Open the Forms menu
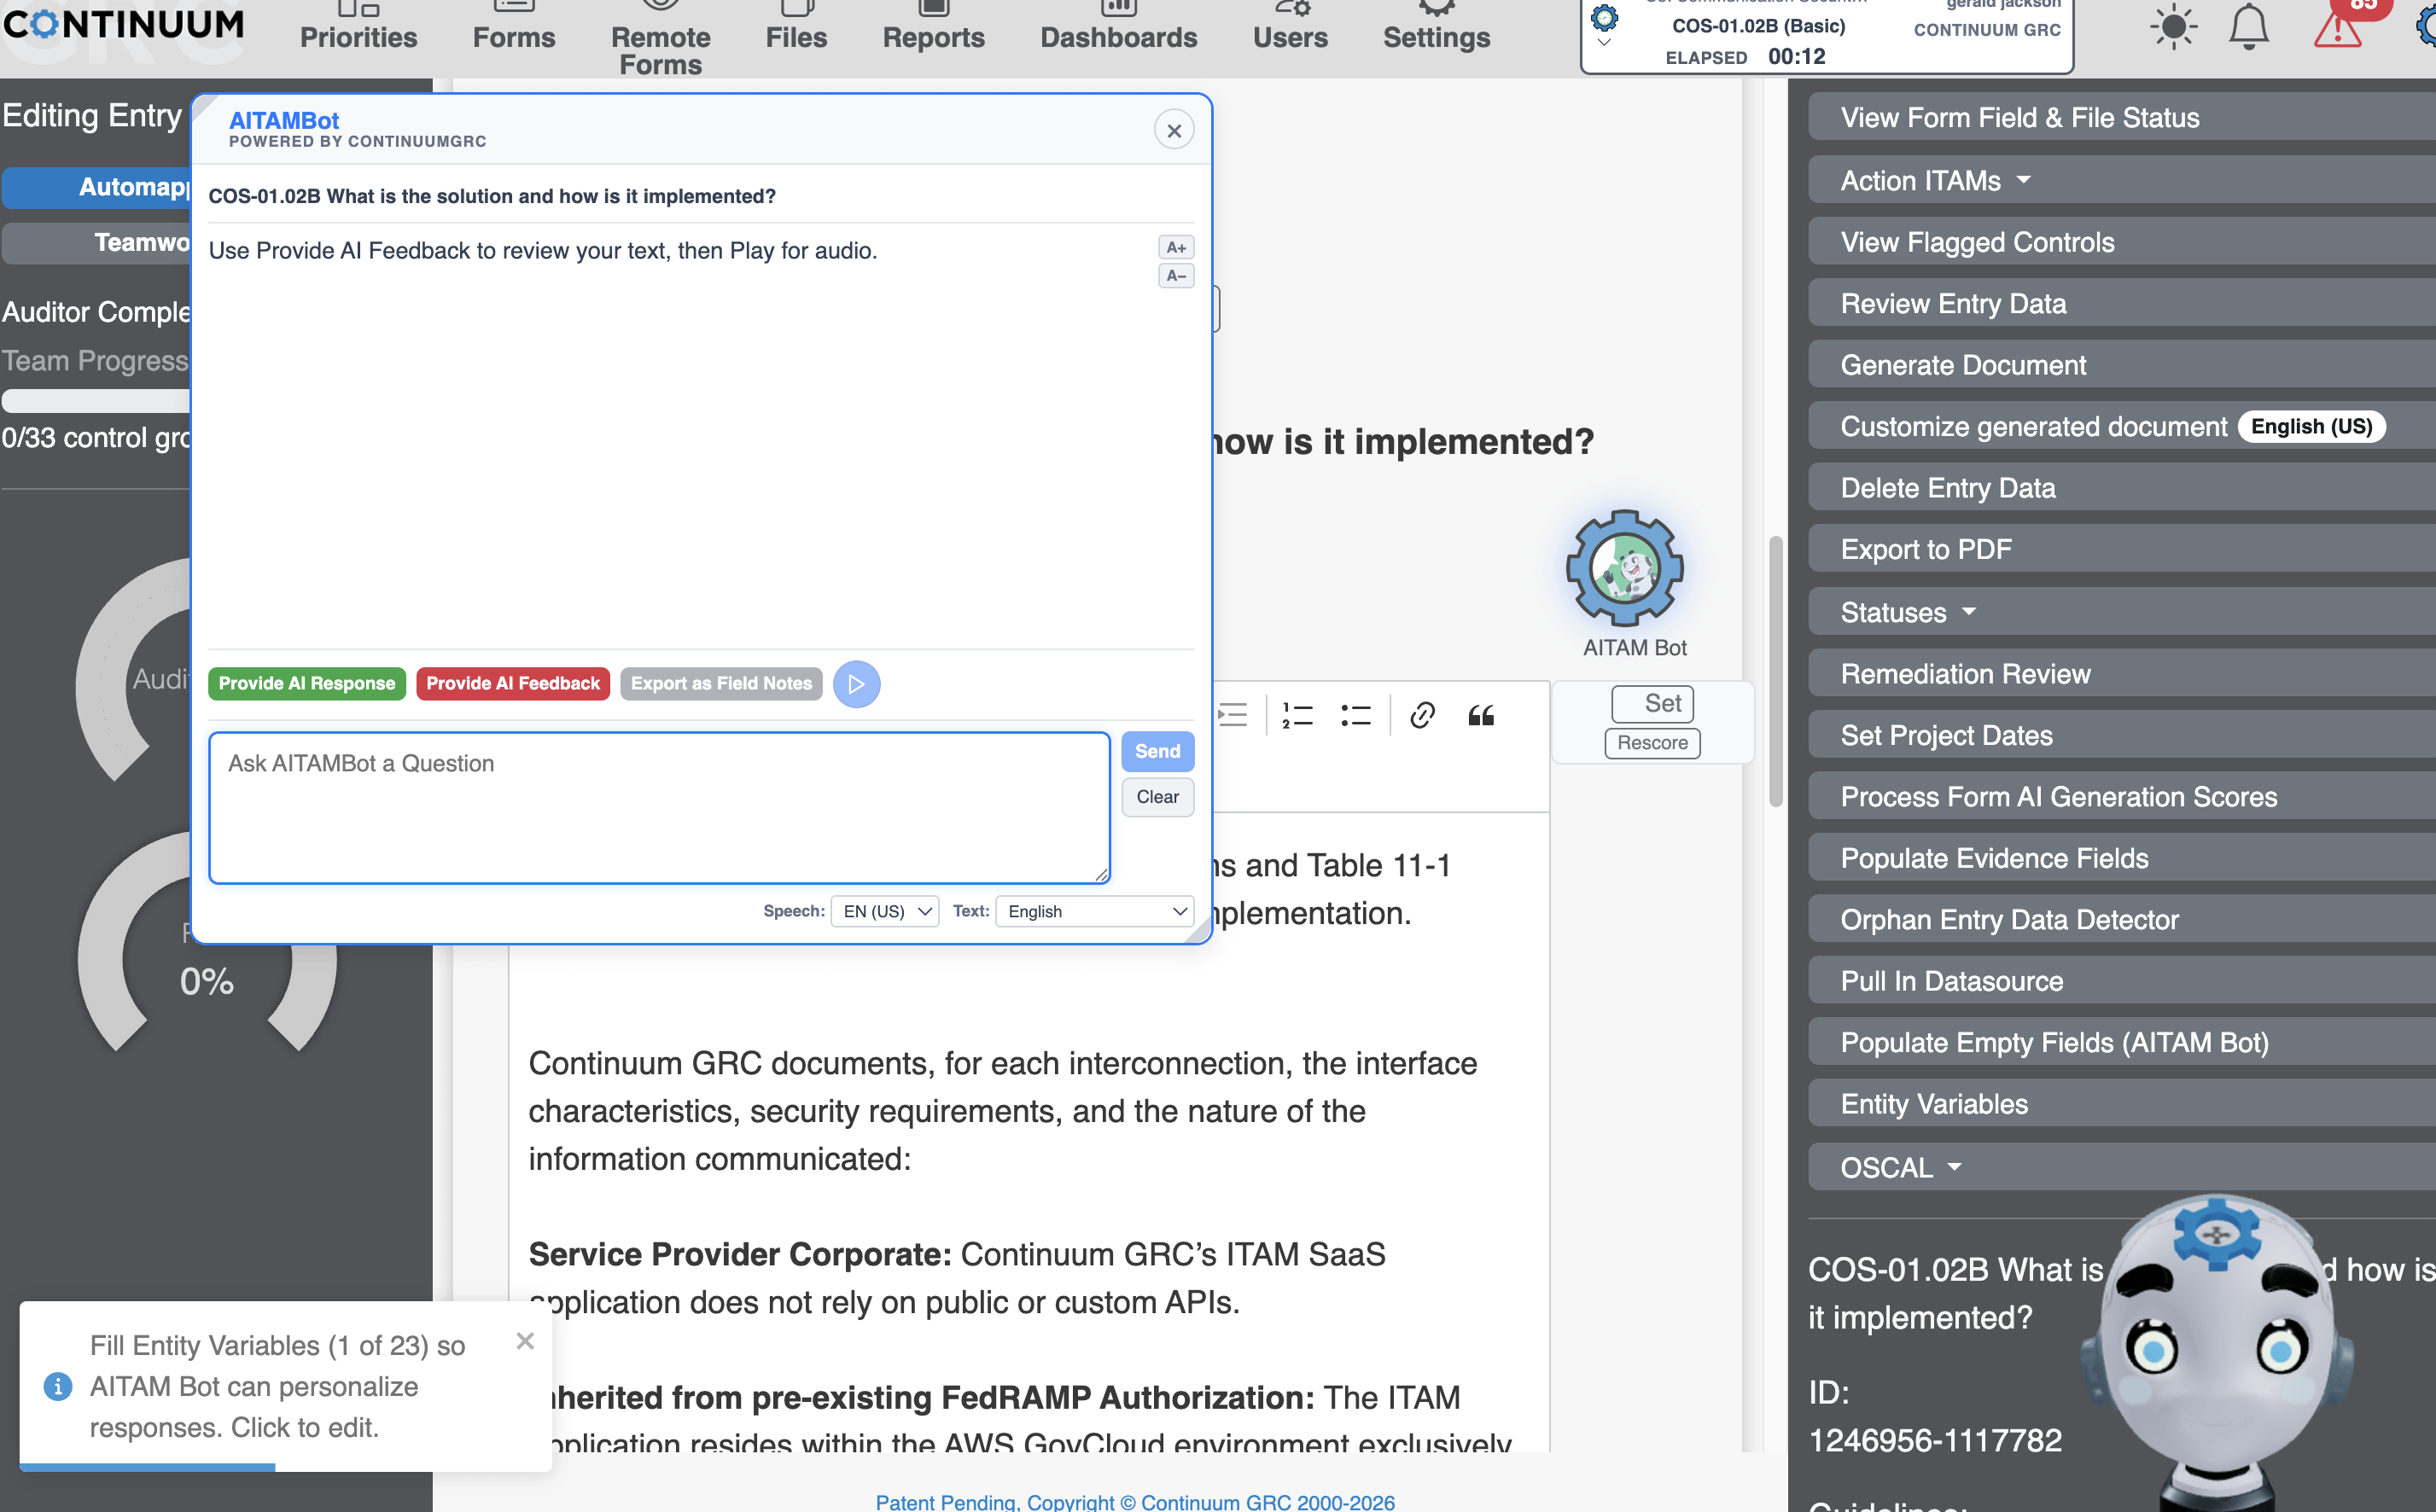The width and height of the screenshot is (2436, 1512). coord(514,27)
